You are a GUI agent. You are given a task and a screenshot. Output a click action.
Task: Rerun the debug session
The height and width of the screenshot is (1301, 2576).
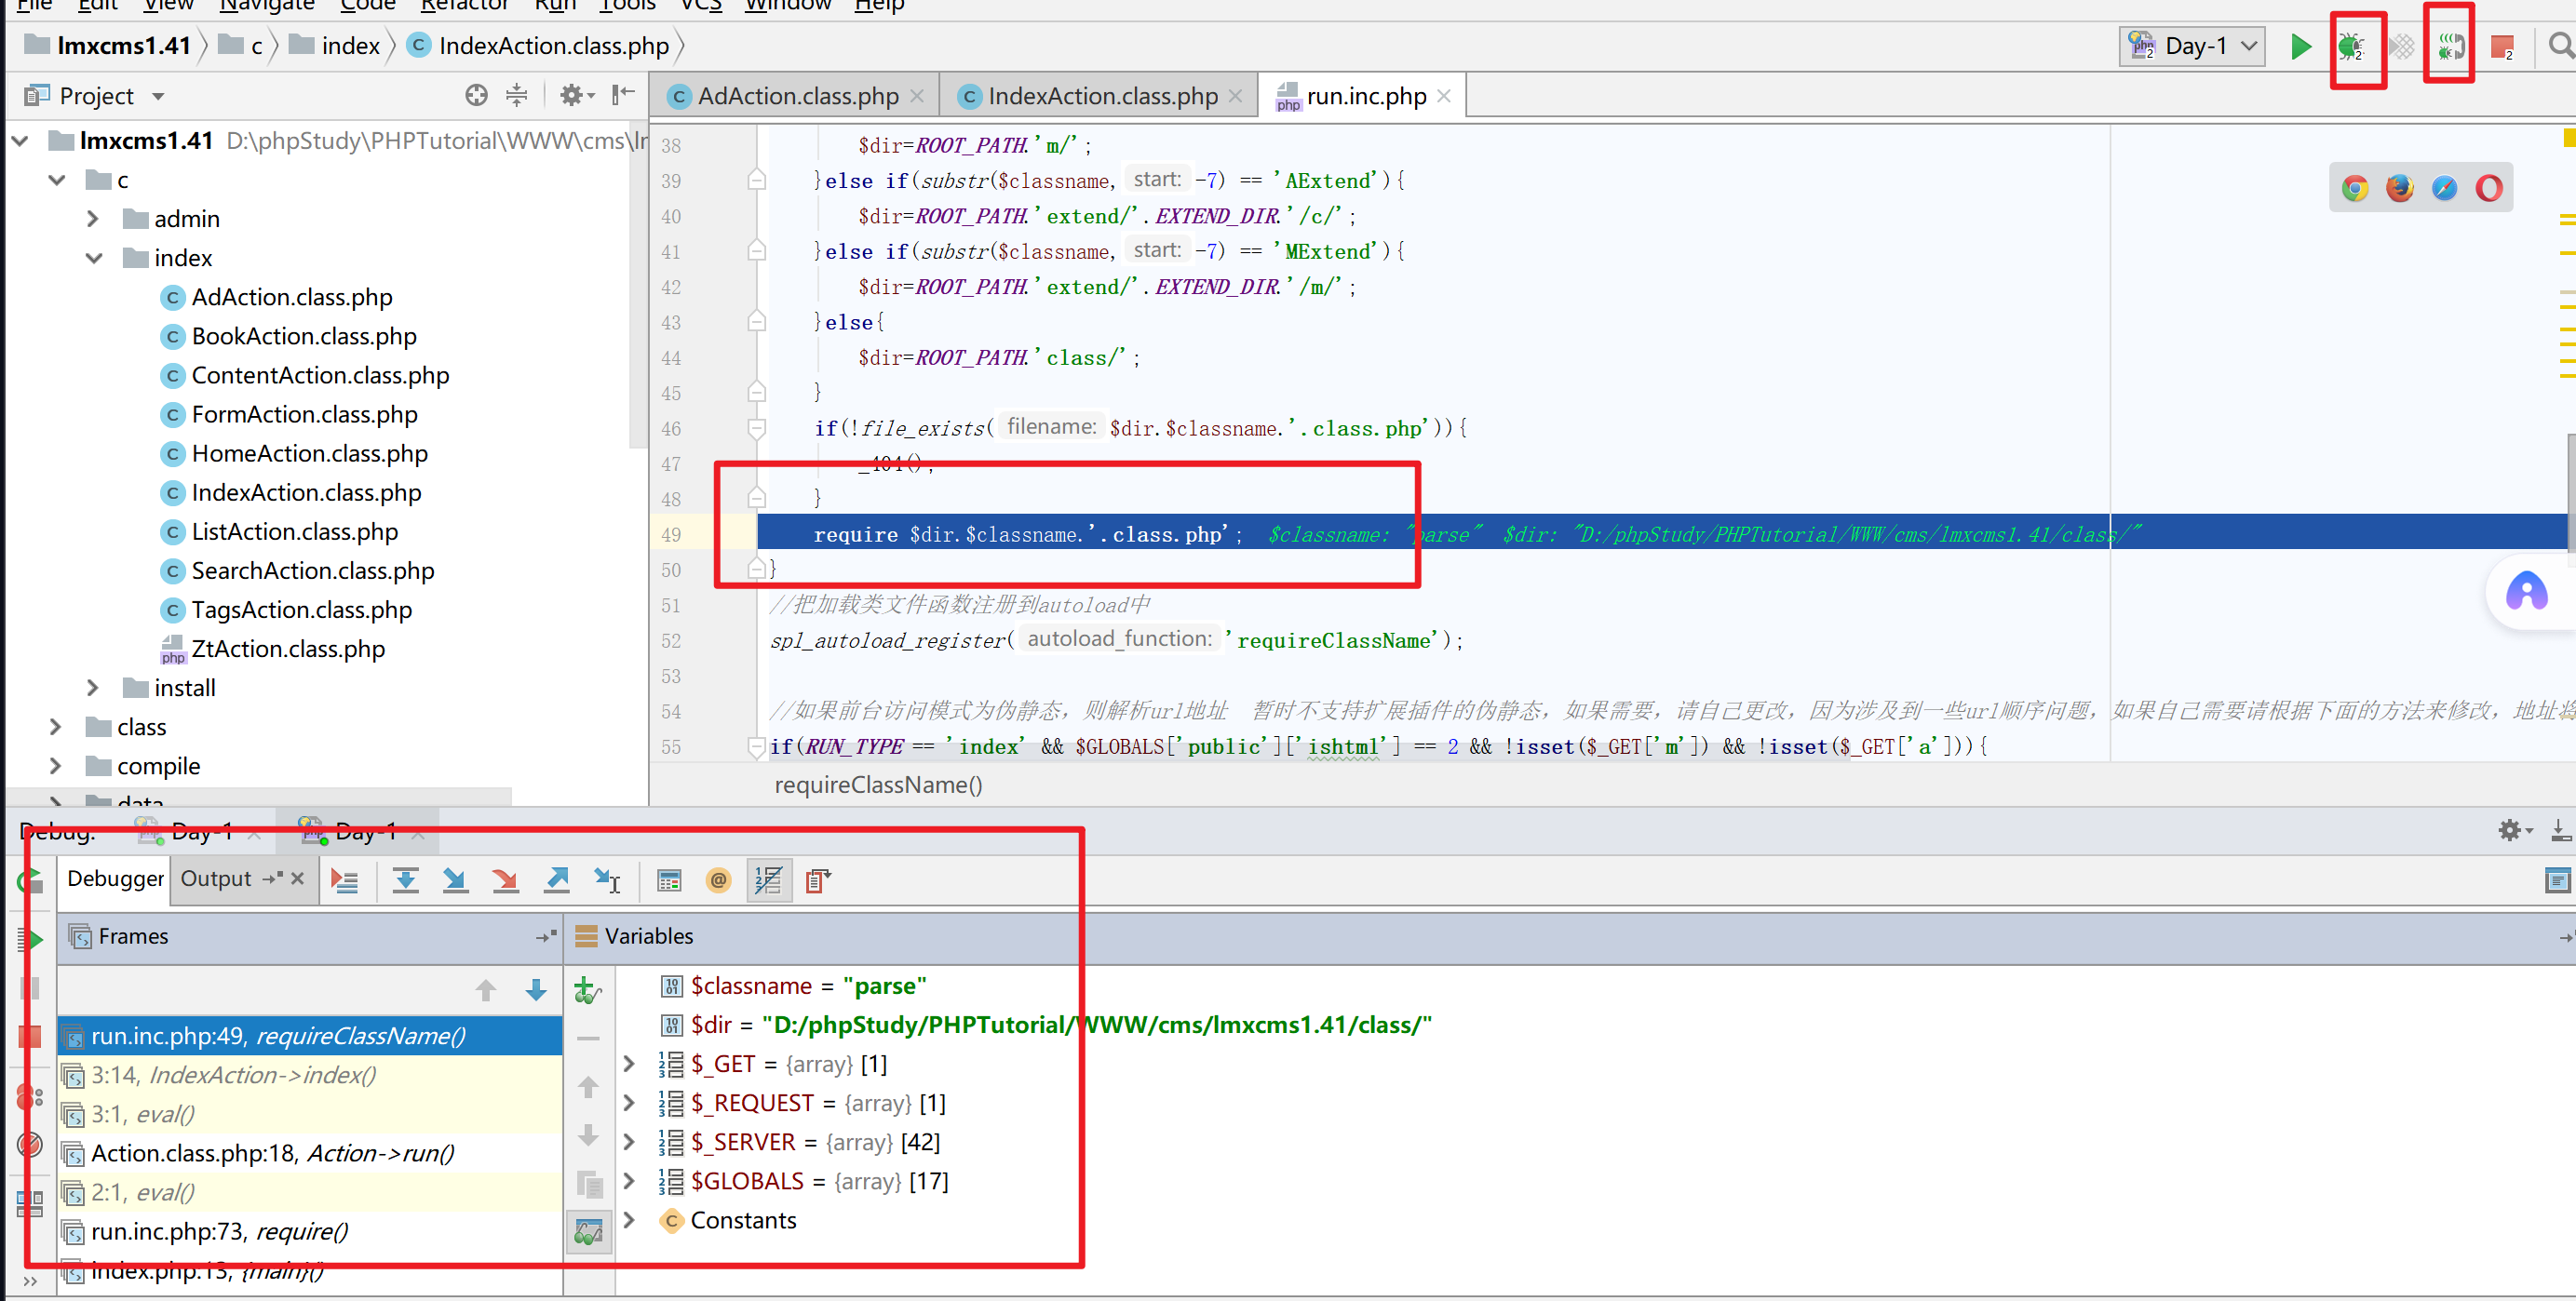(30, 881)
